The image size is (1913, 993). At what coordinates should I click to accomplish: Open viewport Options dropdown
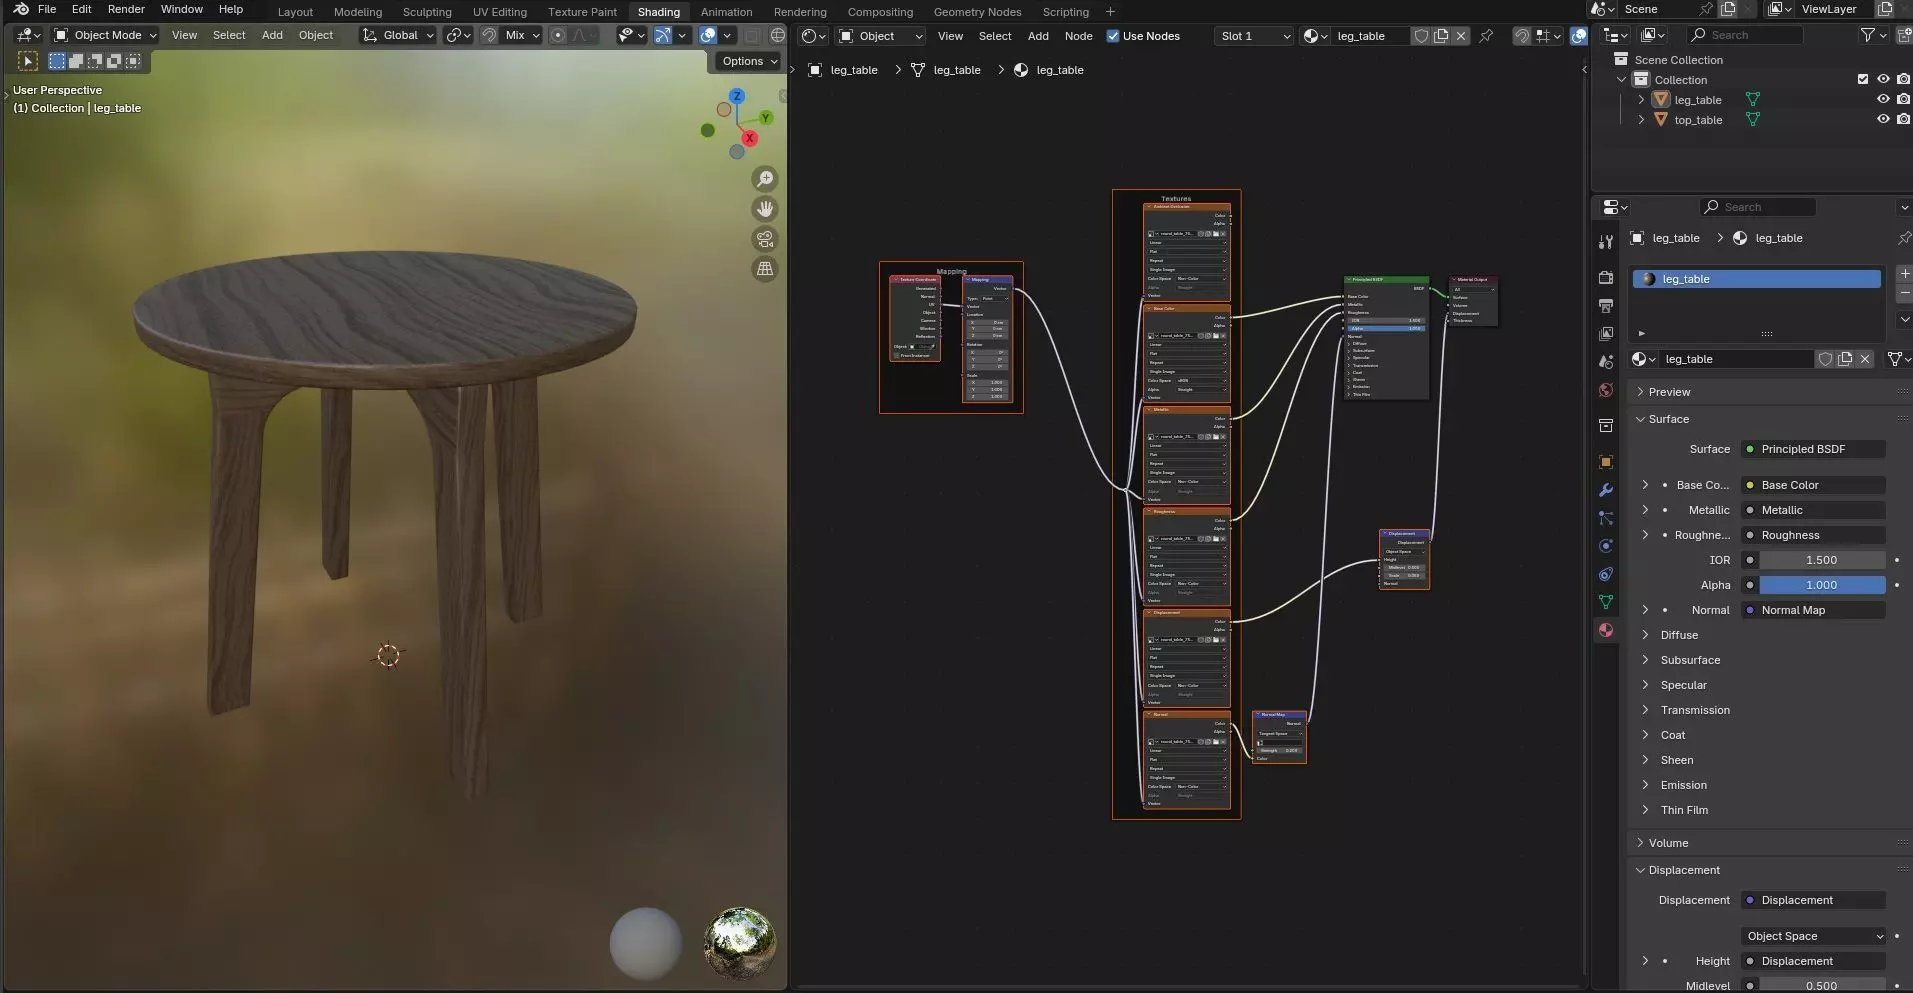[749, 61]
